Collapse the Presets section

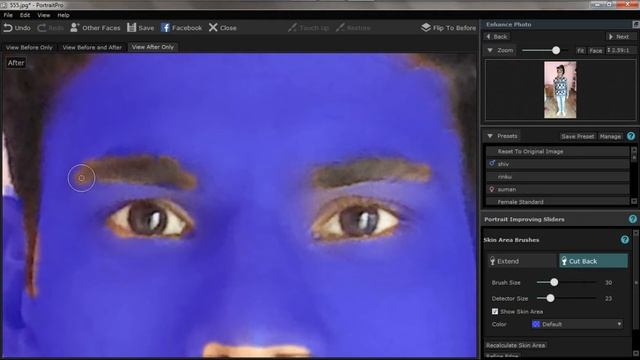[490, 136]
